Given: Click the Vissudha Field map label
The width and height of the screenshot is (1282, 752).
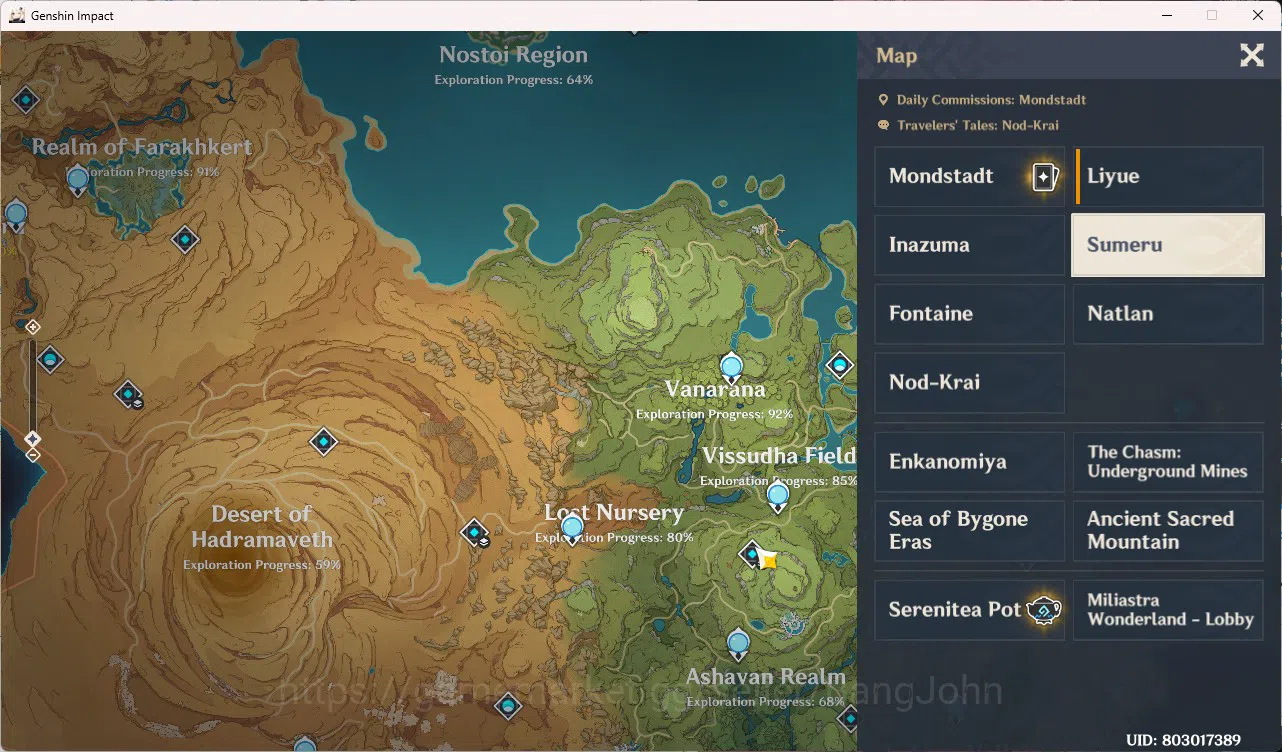Looking at the screenshot, I should [x=779, y=457].
